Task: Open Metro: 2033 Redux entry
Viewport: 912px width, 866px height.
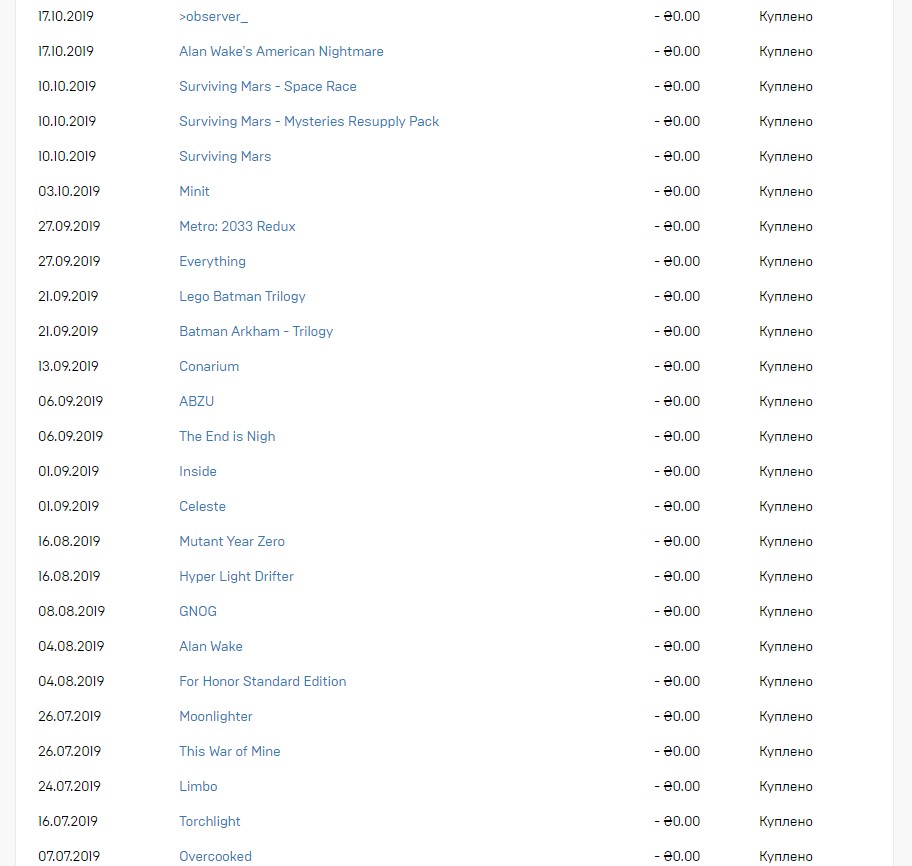Action: (x=237, y=226)
